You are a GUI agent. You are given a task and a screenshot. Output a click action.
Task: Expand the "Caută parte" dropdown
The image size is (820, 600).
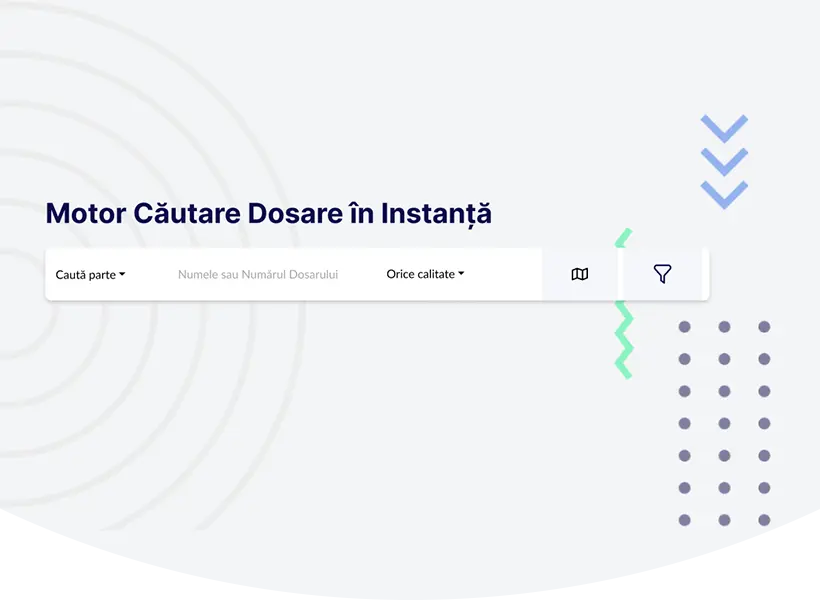tap(90, 274)
